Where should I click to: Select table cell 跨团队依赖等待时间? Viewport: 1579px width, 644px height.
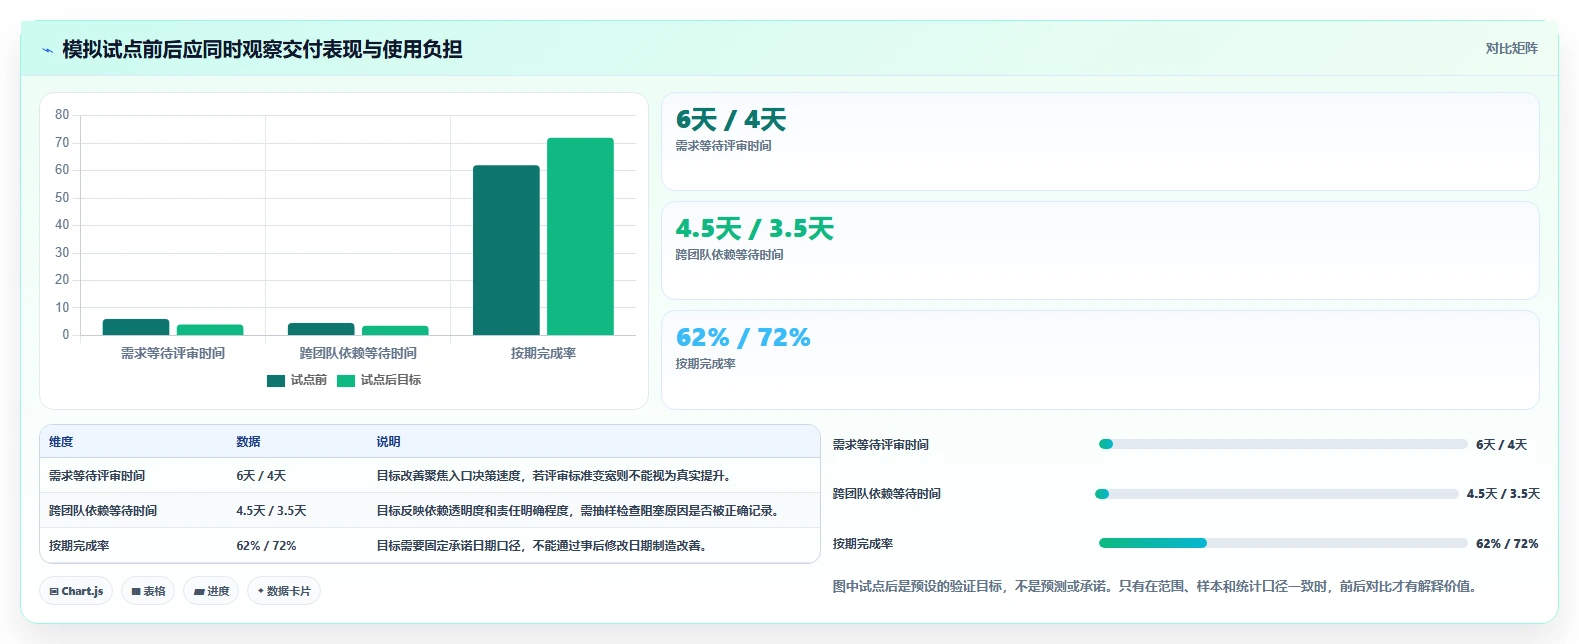coord(103,511)
